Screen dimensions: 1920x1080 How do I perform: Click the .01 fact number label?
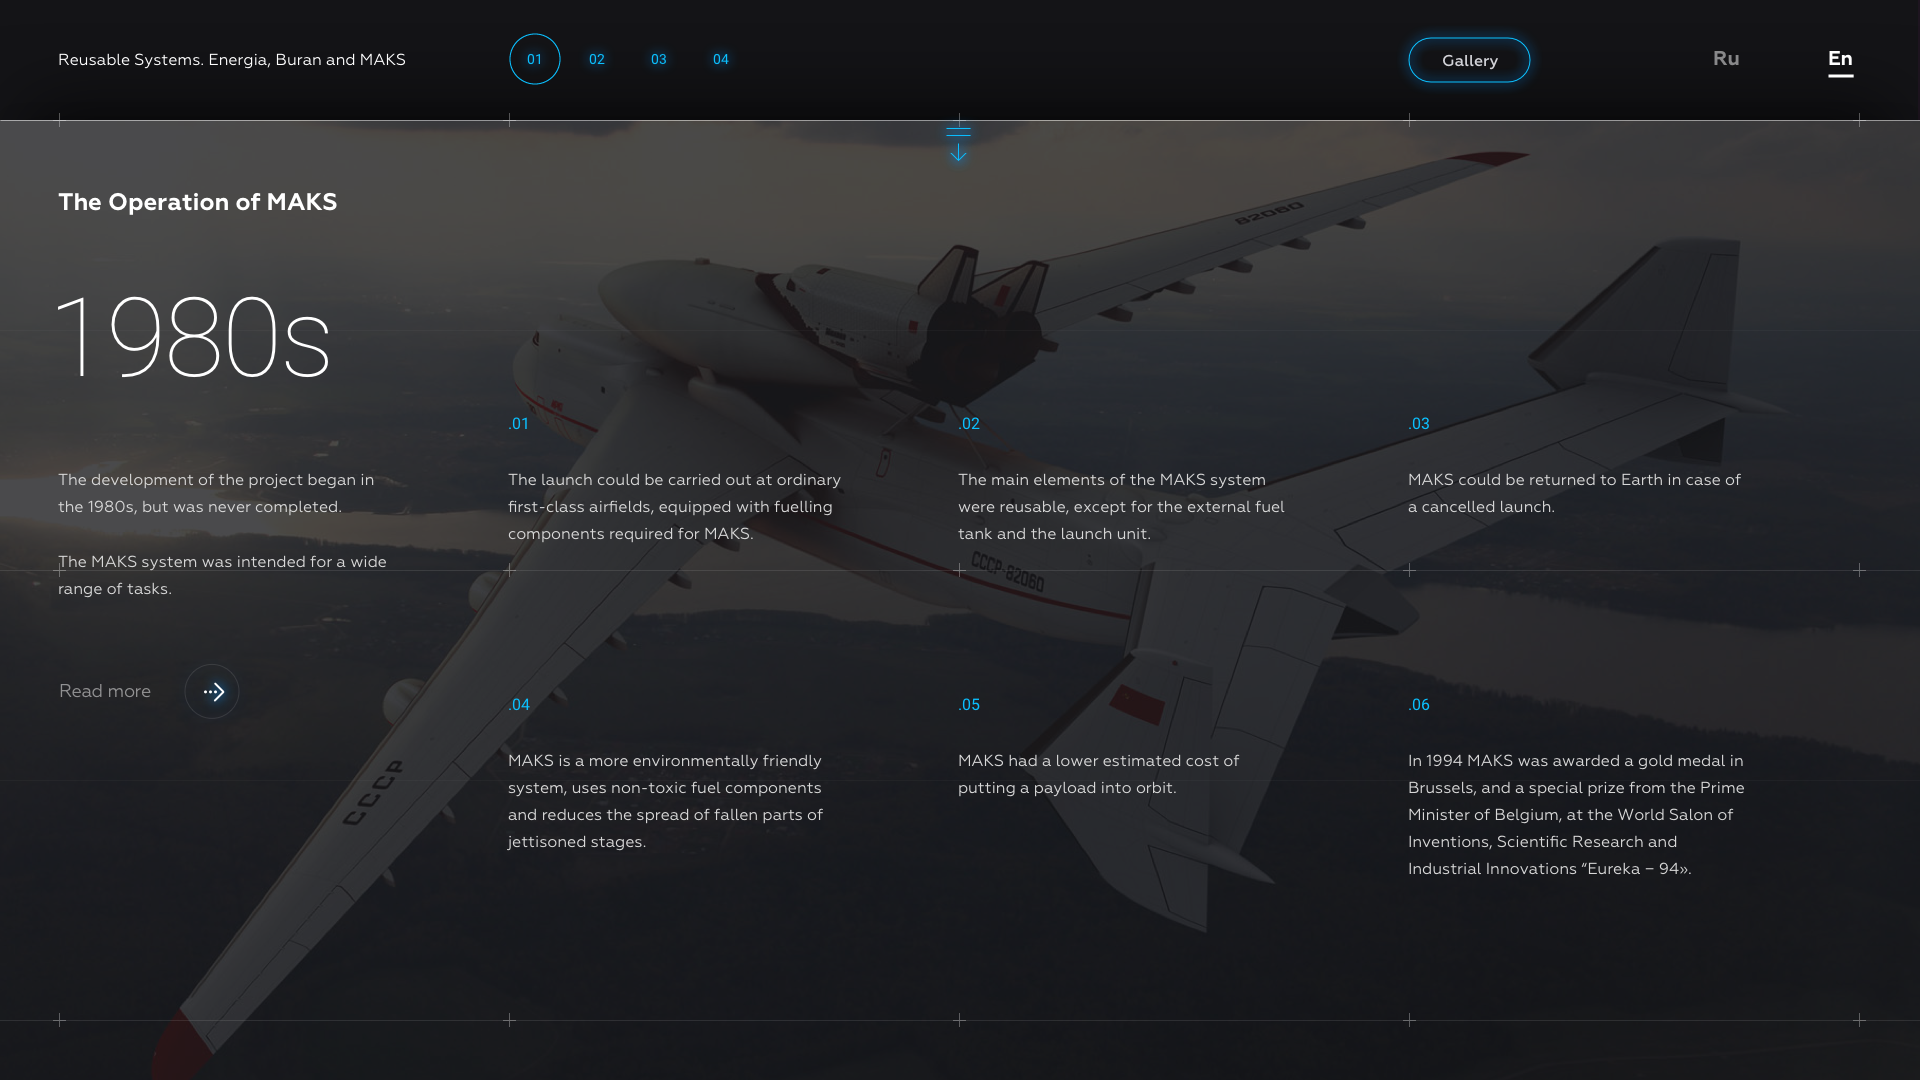click(519, 424)
